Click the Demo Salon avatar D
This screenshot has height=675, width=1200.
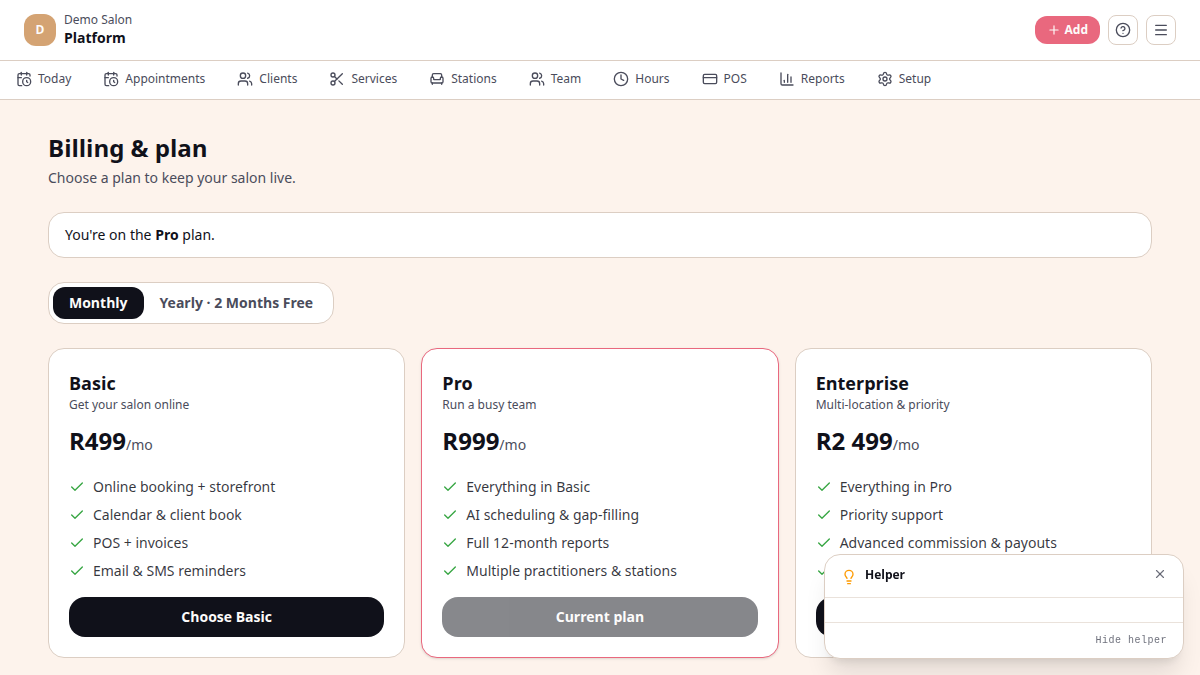click(40, 30)
